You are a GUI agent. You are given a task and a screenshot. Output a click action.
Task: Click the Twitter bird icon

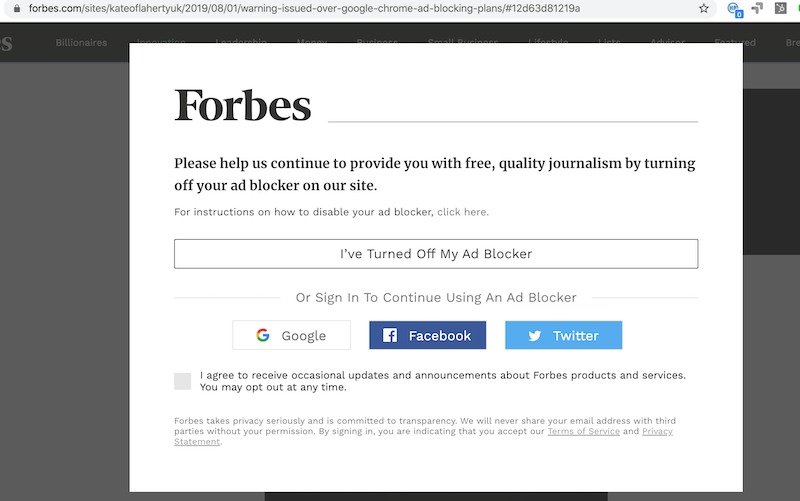[x=534, y=336]
